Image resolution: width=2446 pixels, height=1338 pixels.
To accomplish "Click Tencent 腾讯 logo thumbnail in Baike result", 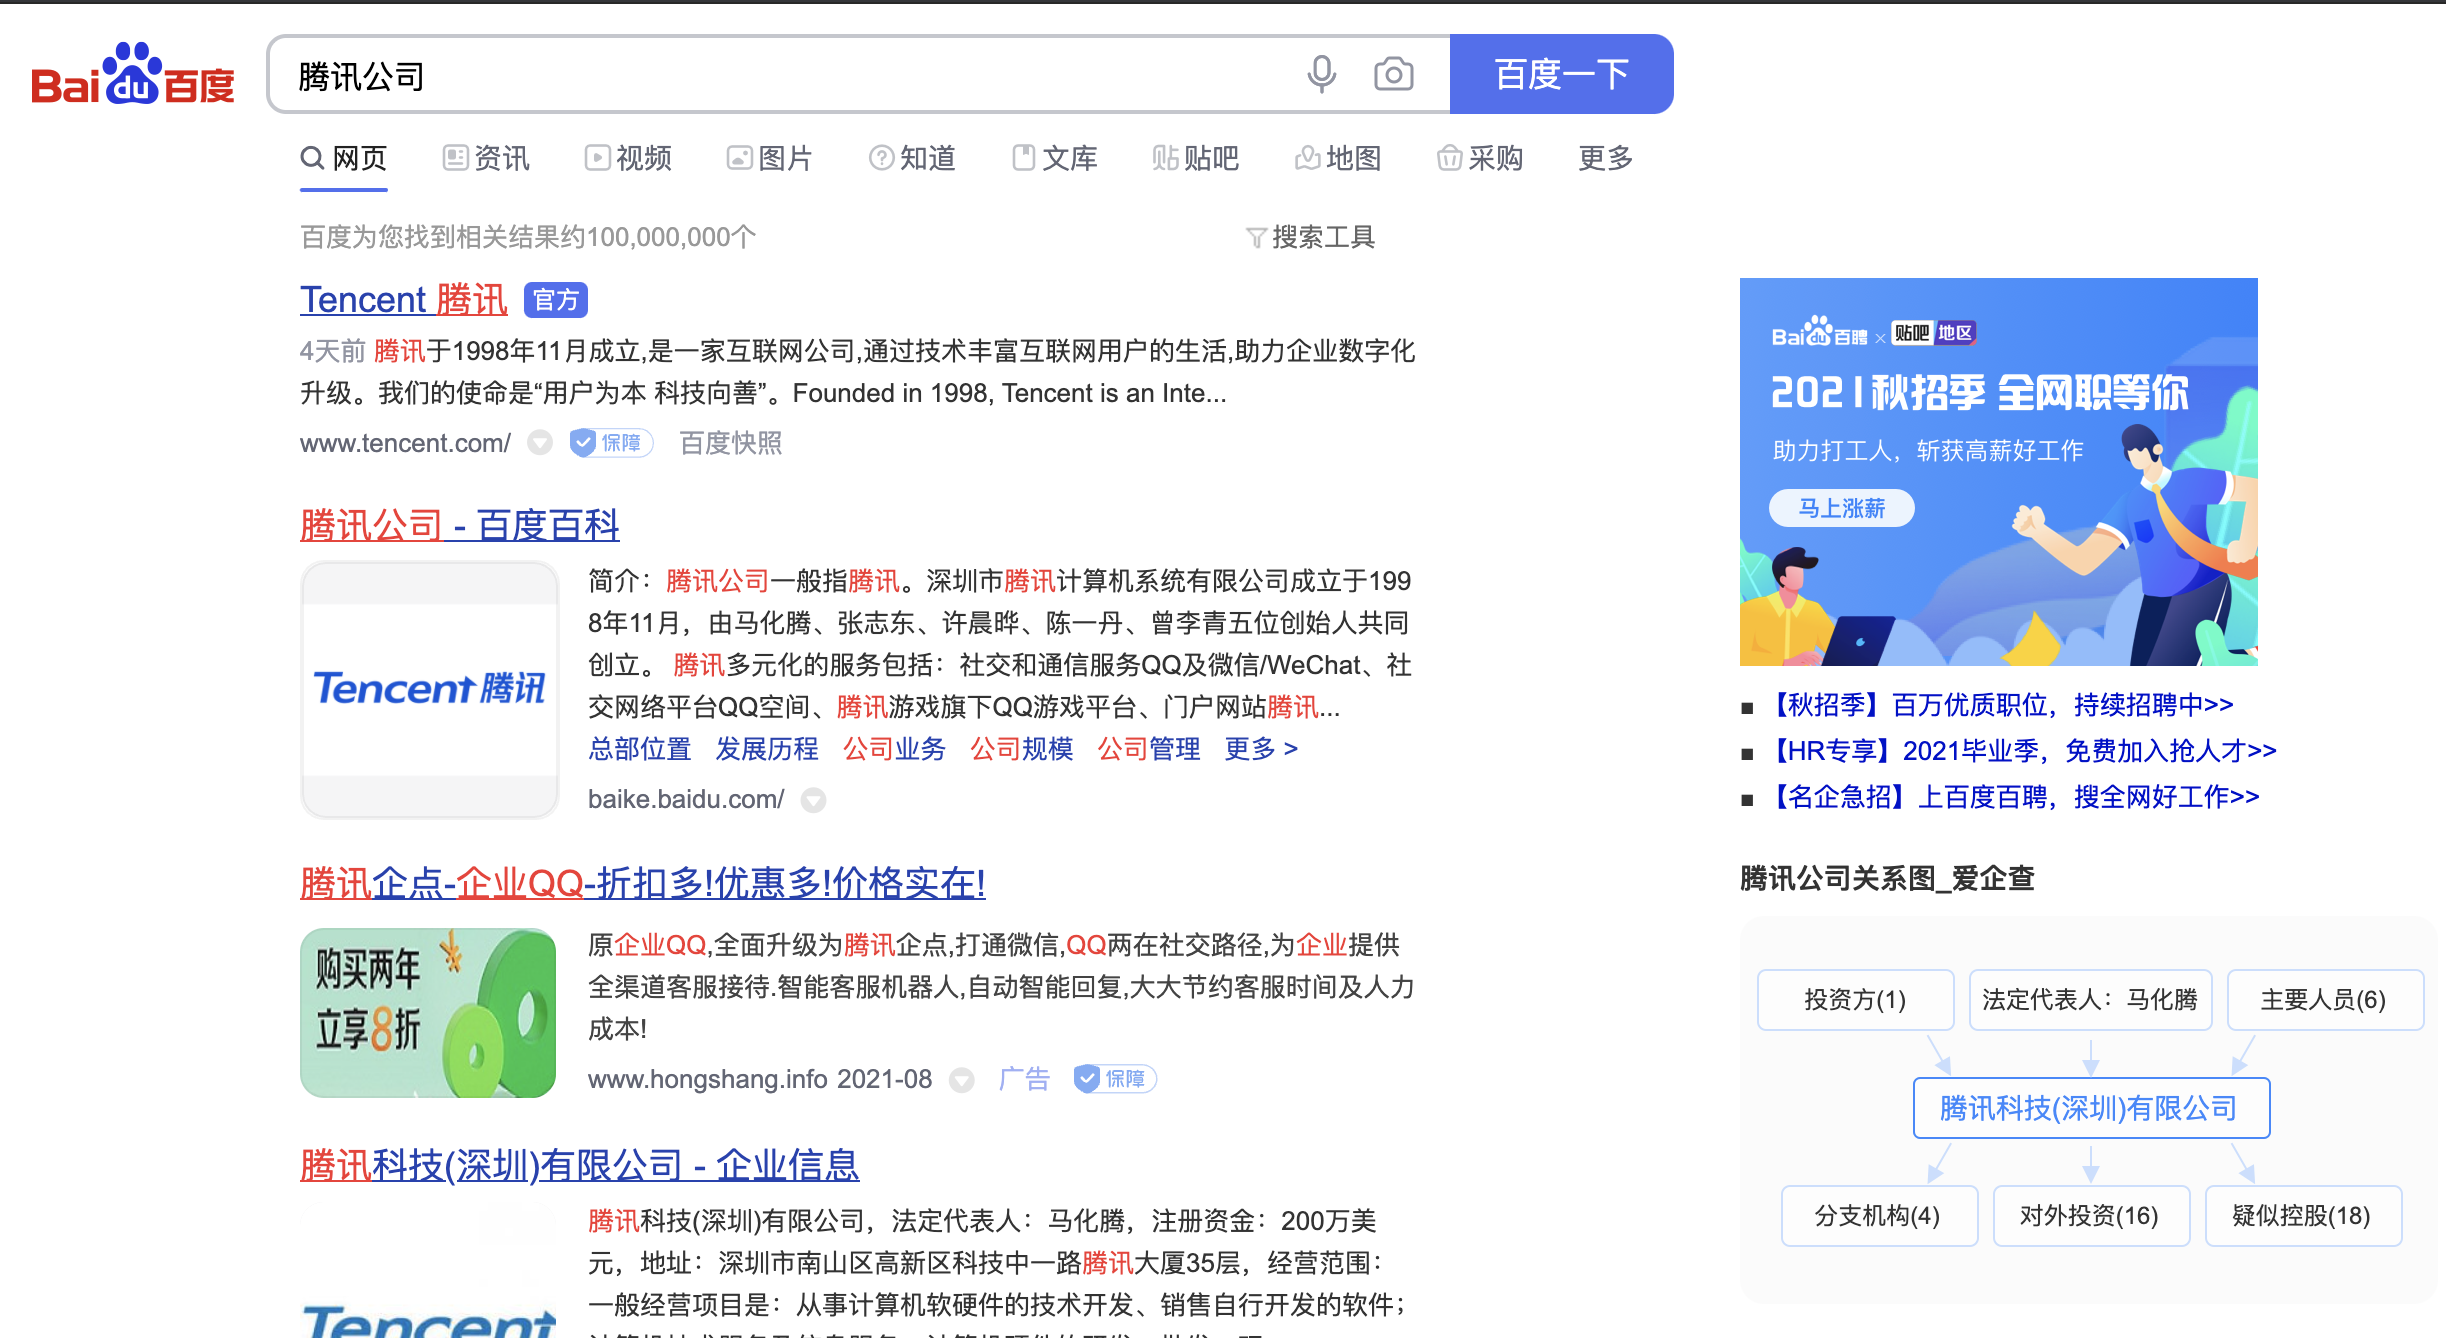I will coord(430,689).
